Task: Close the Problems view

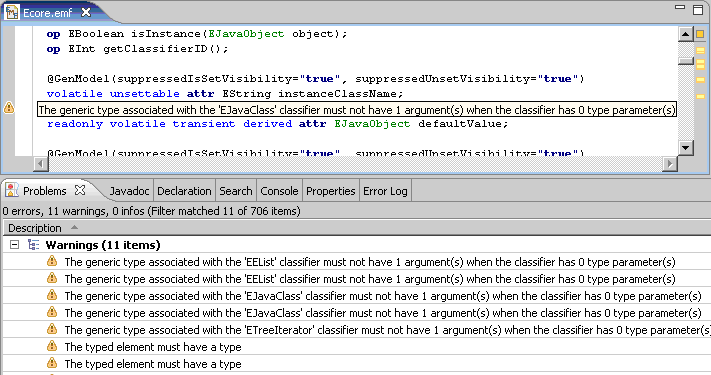Action: click(80, 190)
